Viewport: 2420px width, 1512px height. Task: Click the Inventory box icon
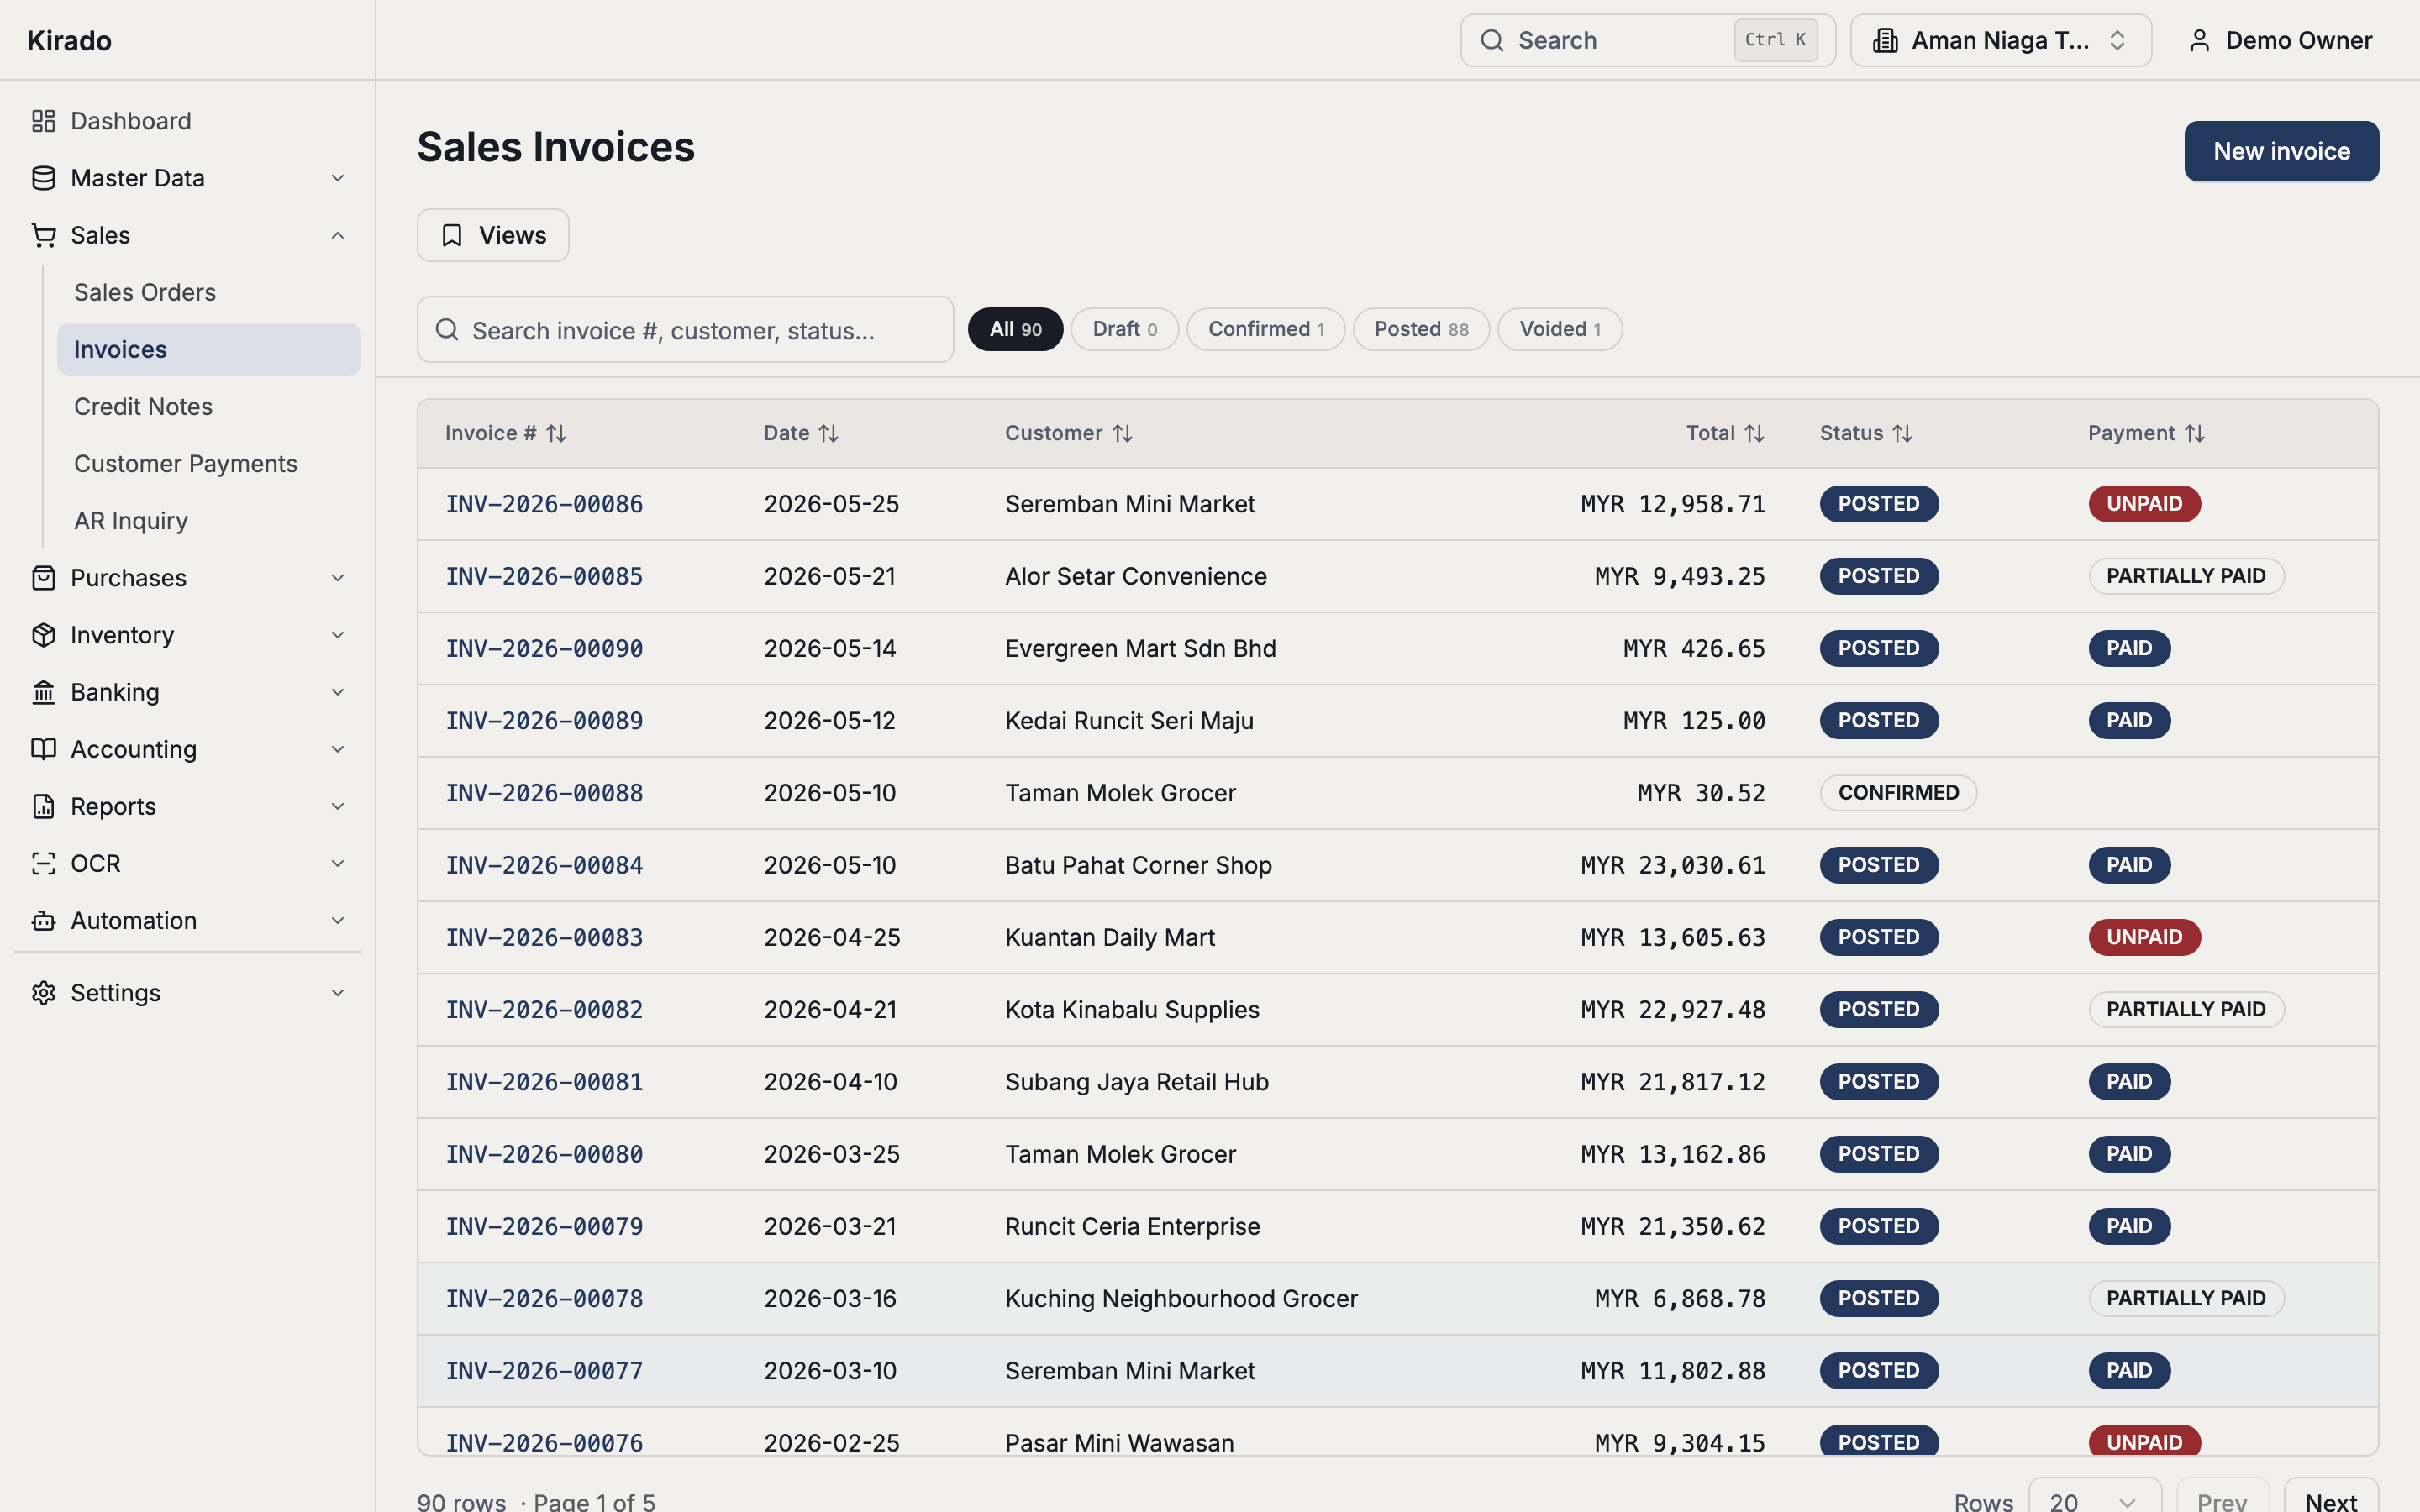click(x=43, y=635)
